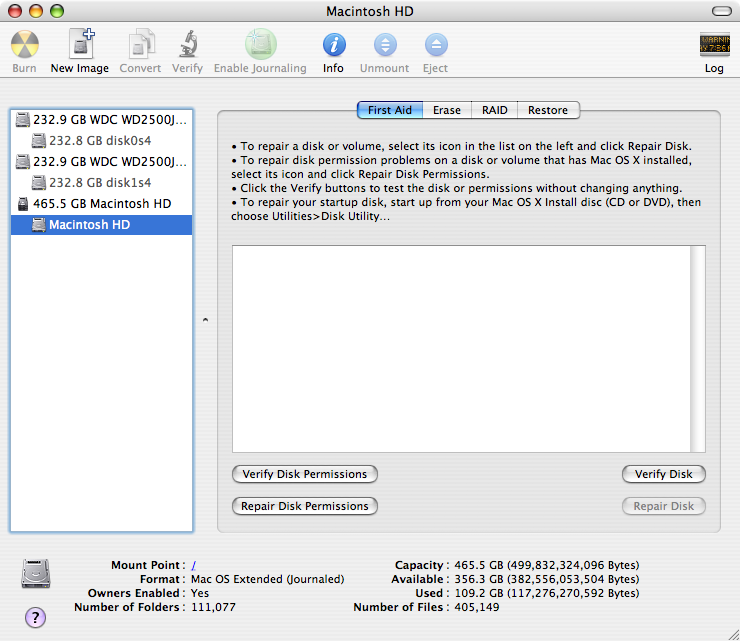This screenshot has height=641, width=740.
Task: Select the first 232.9 GB WDC disk
Action: (x=101, y=120)
